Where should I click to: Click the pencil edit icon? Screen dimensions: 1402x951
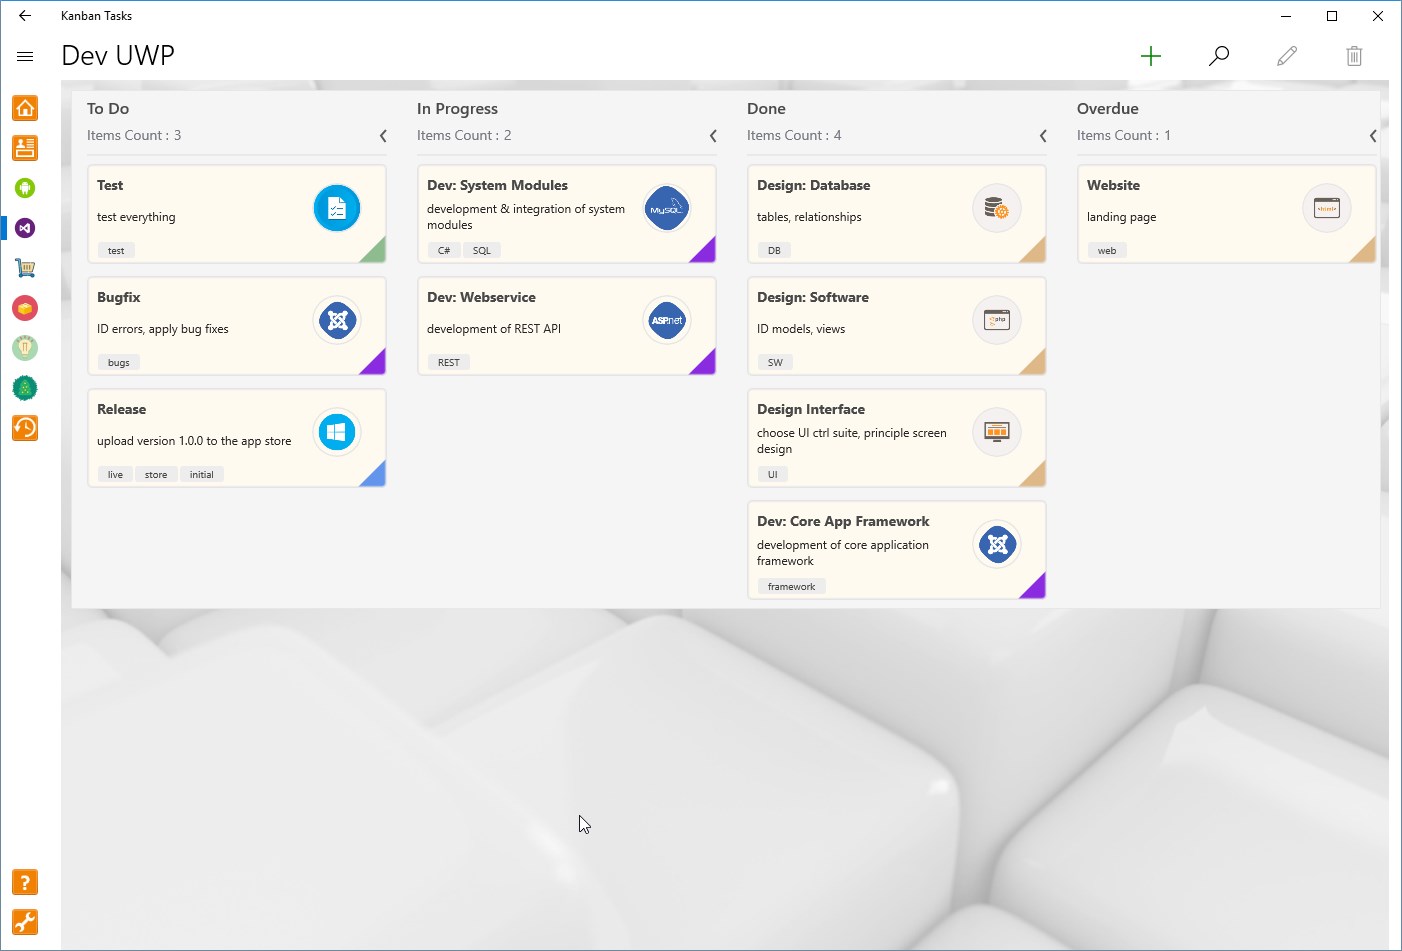(x=1287, y=56)
